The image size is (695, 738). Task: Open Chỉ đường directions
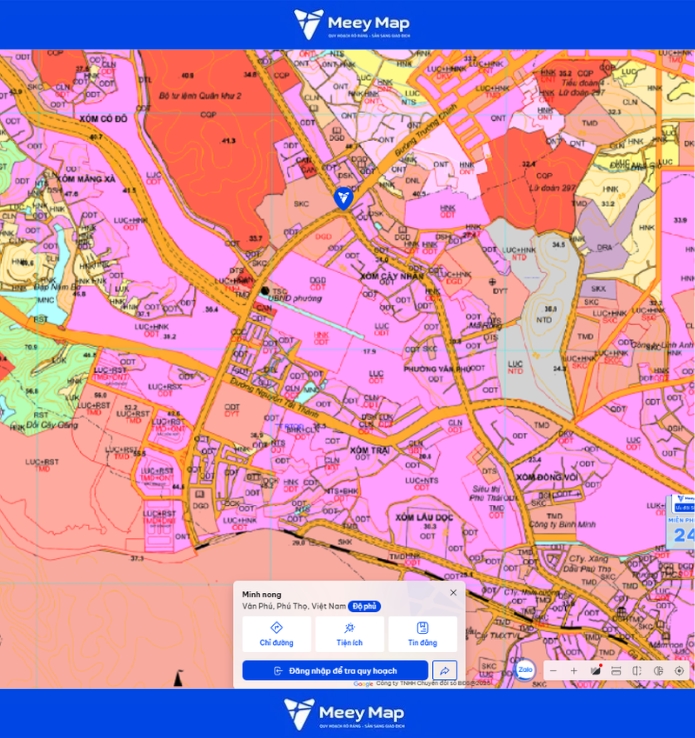(x=277, y=634)
